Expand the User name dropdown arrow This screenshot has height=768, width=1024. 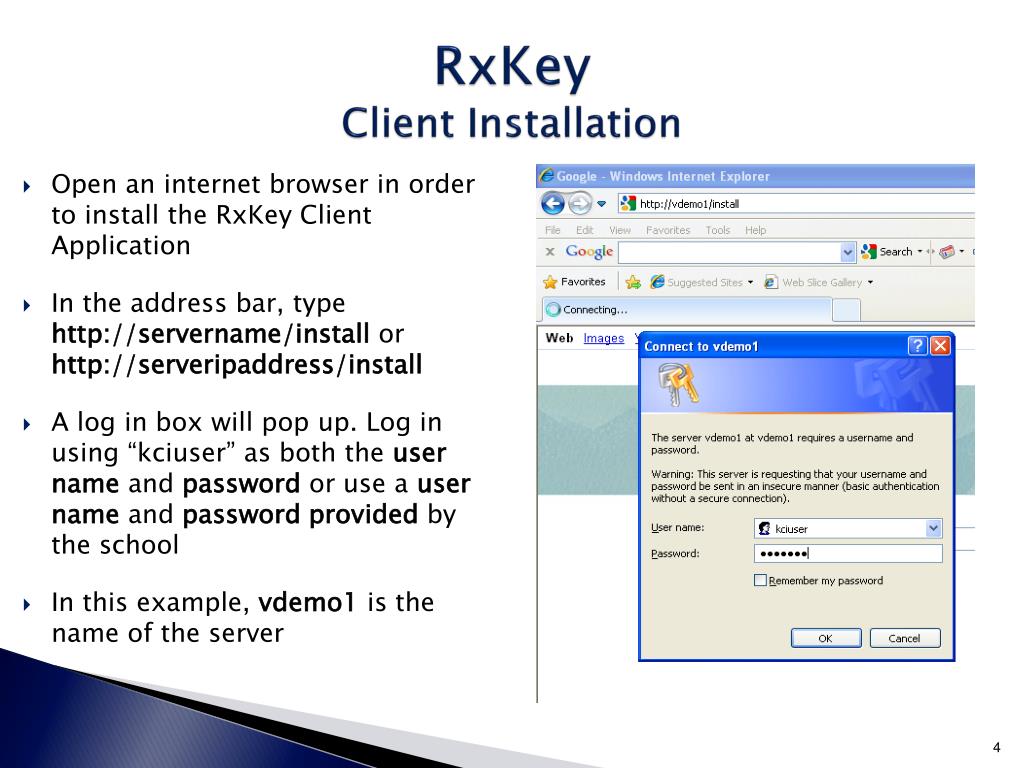click(933, 528)
